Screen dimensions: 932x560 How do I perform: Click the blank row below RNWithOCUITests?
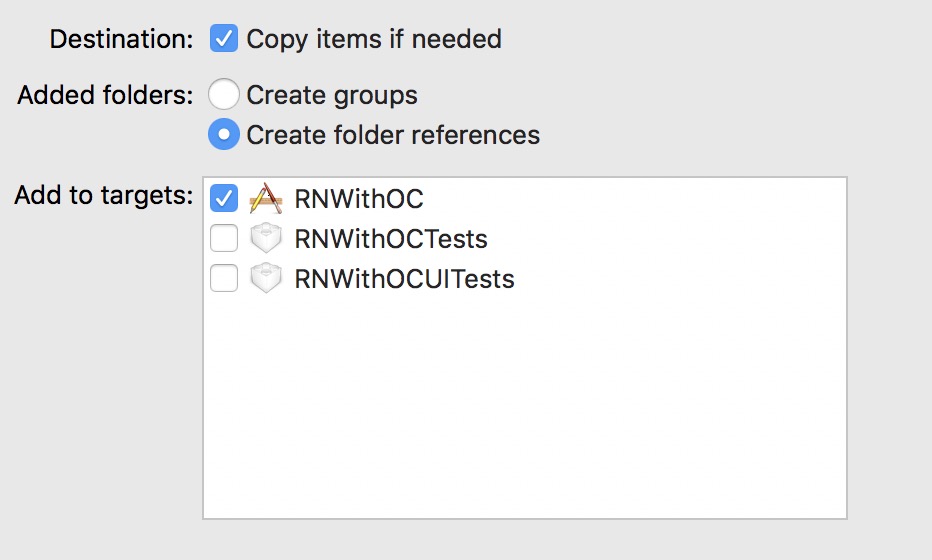525,319
